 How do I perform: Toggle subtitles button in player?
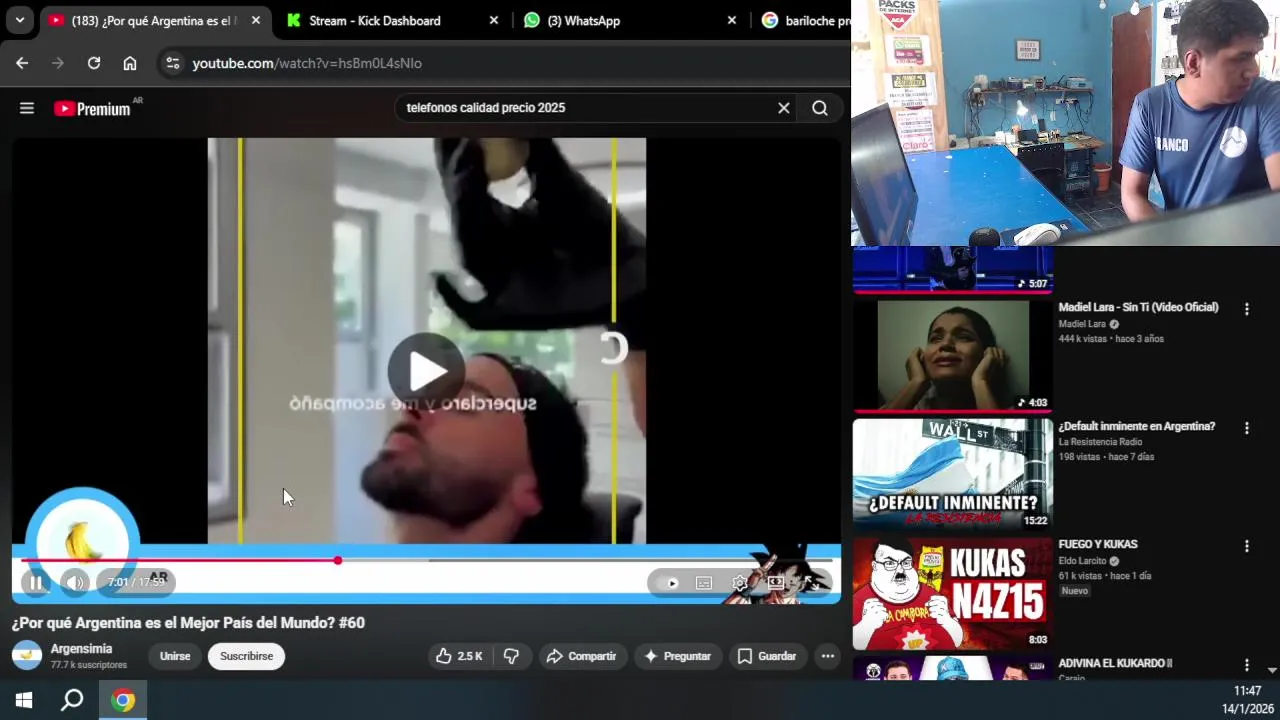[x=704, y=583]
